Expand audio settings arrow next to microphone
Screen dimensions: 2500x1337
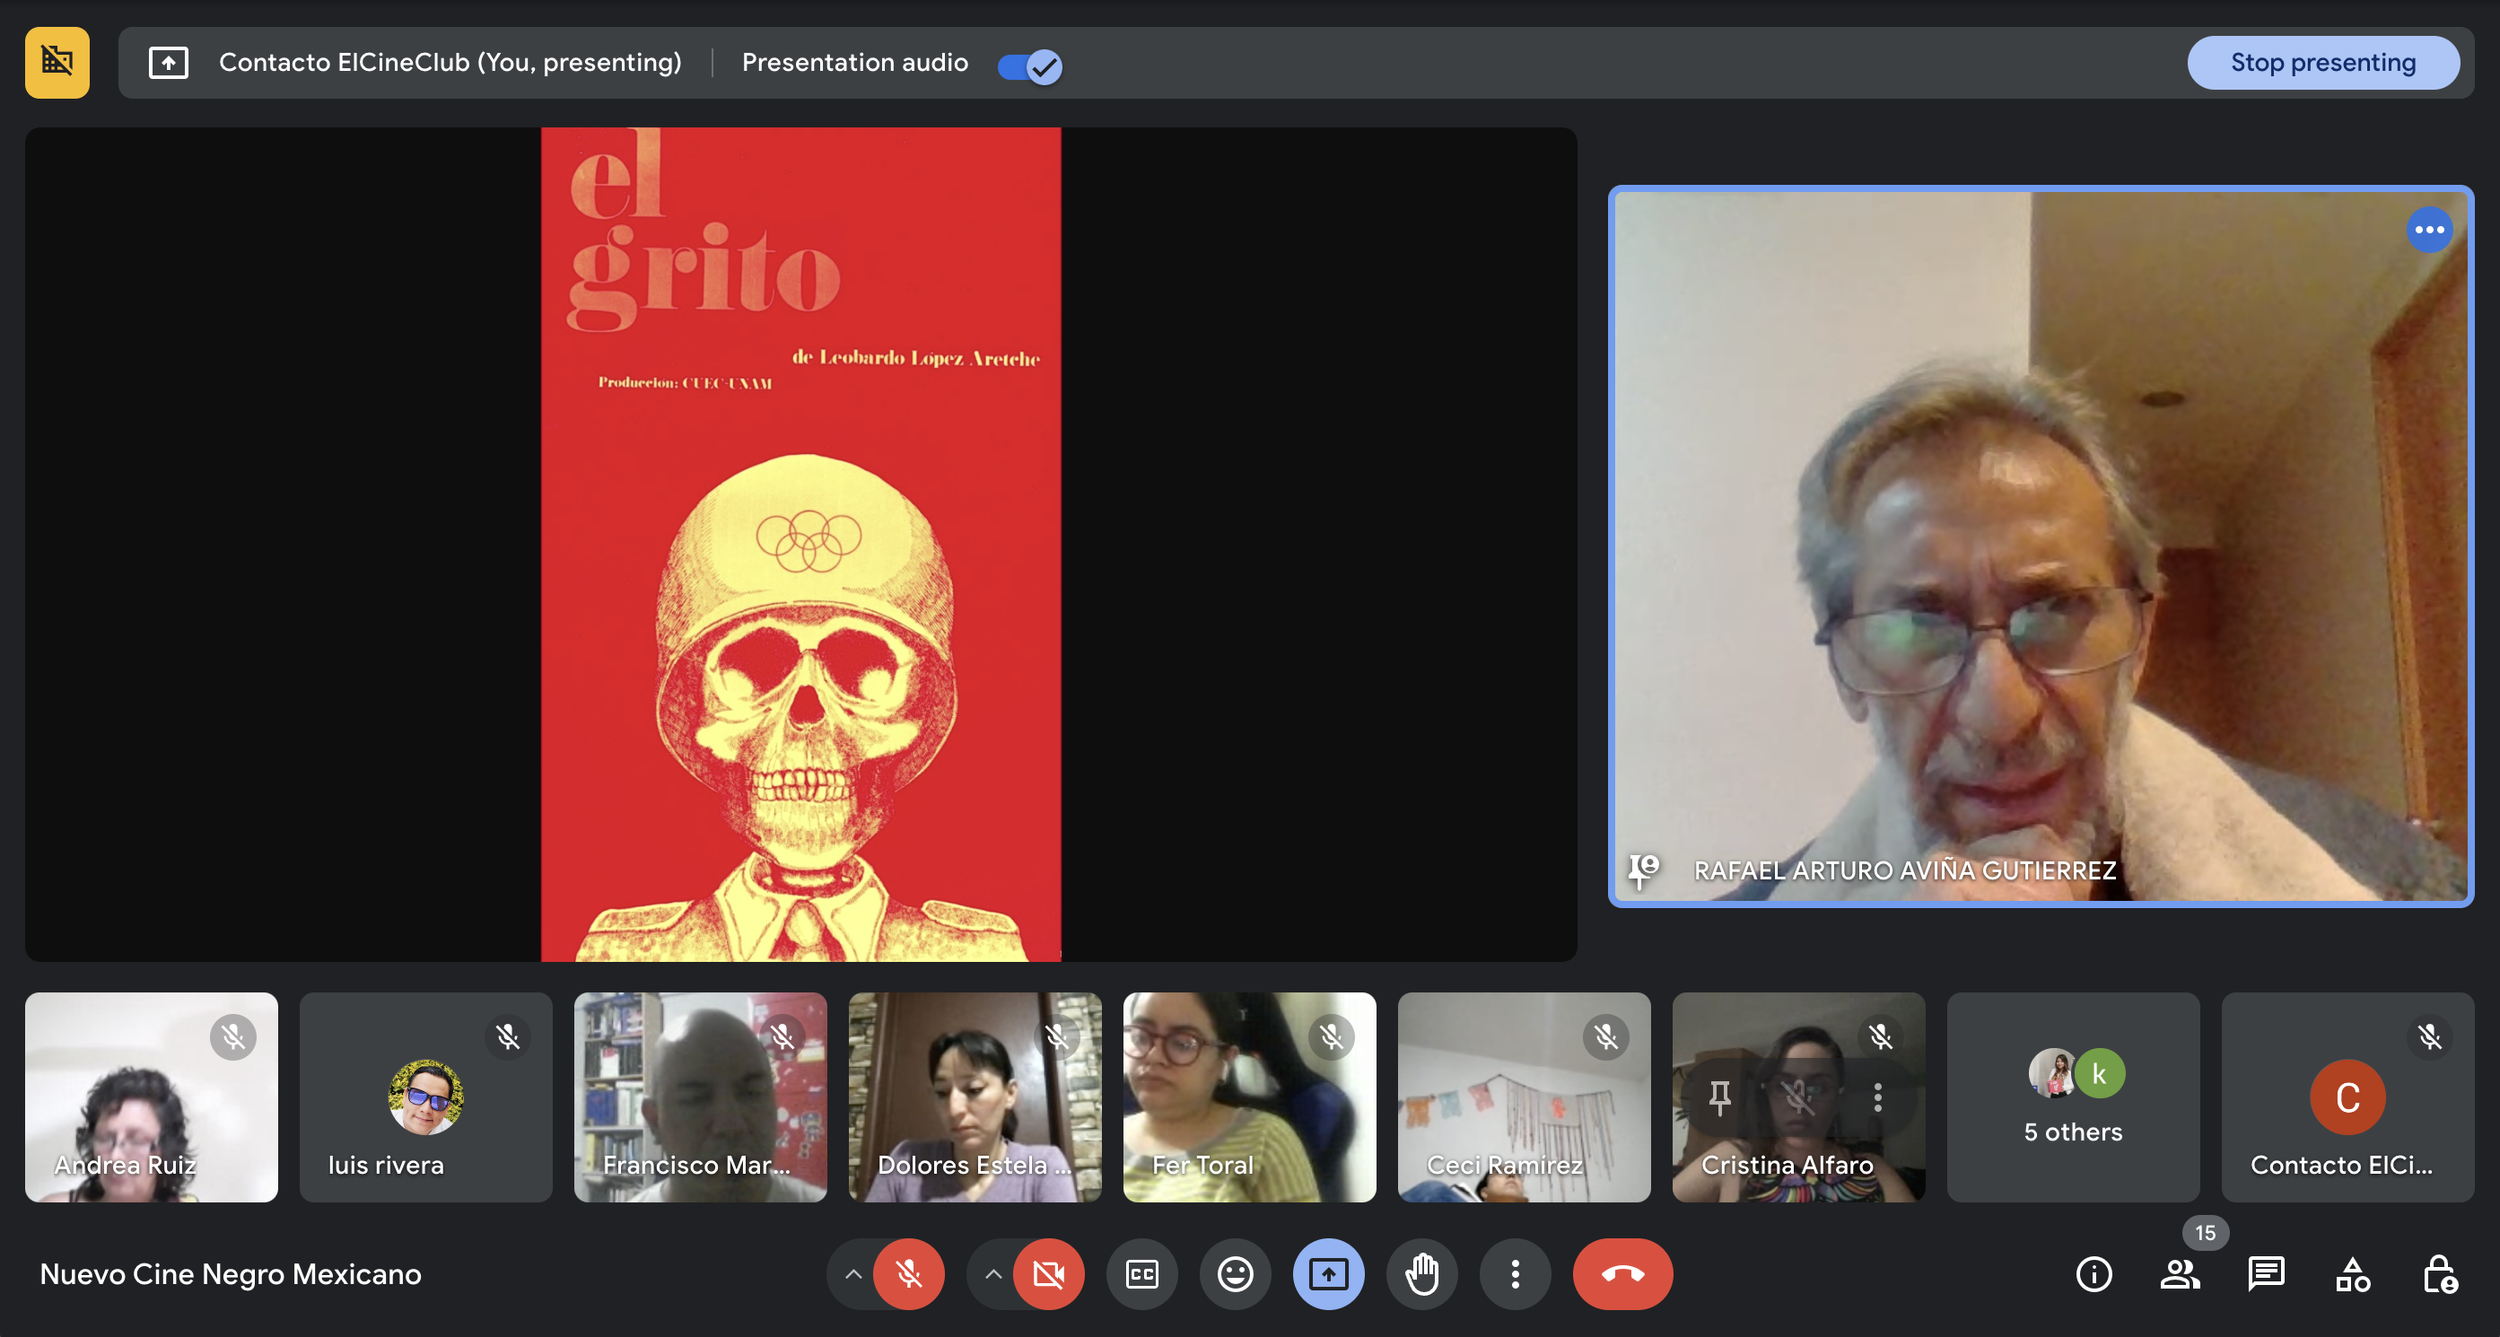(852, 1274)
